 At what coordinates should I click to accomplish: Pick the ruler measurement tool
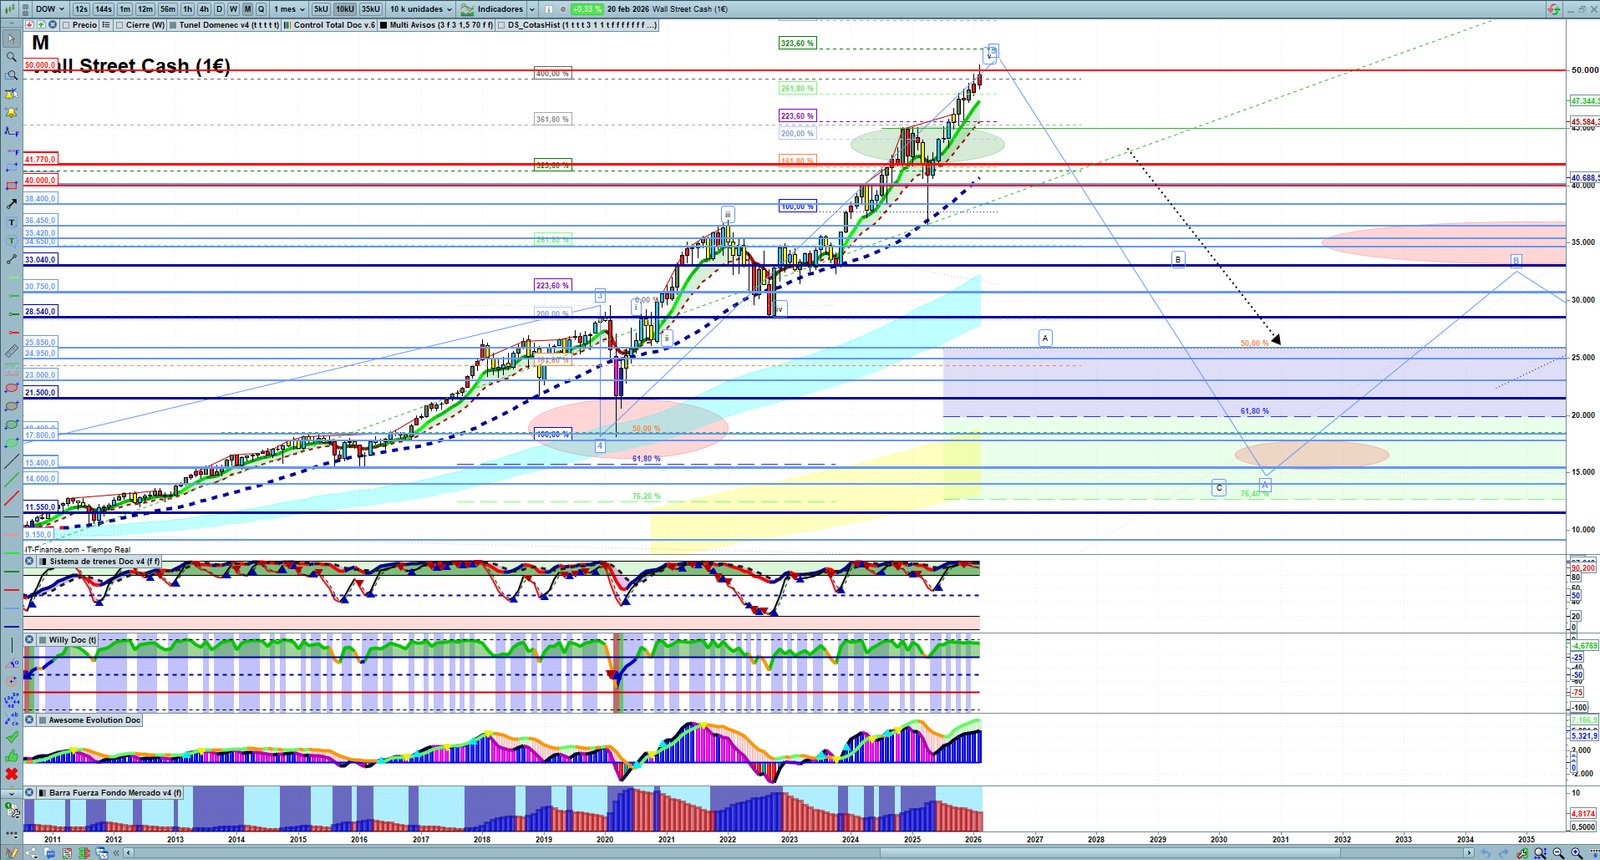(x=11, y=352)
